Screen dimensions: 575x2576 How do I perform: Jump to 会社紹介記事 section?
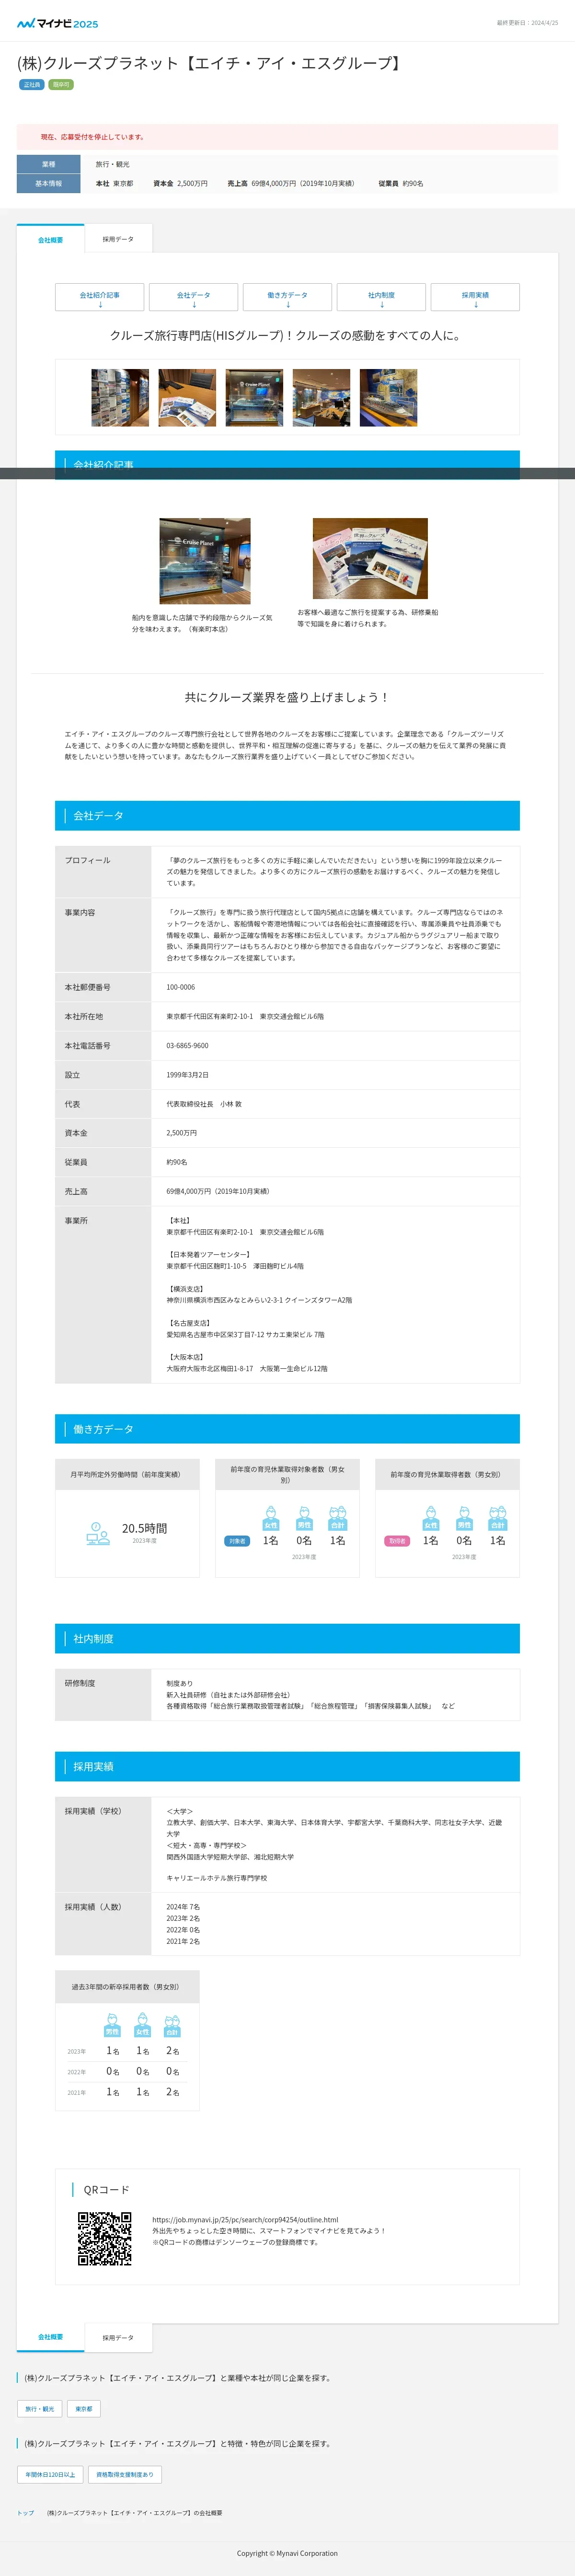100,298
